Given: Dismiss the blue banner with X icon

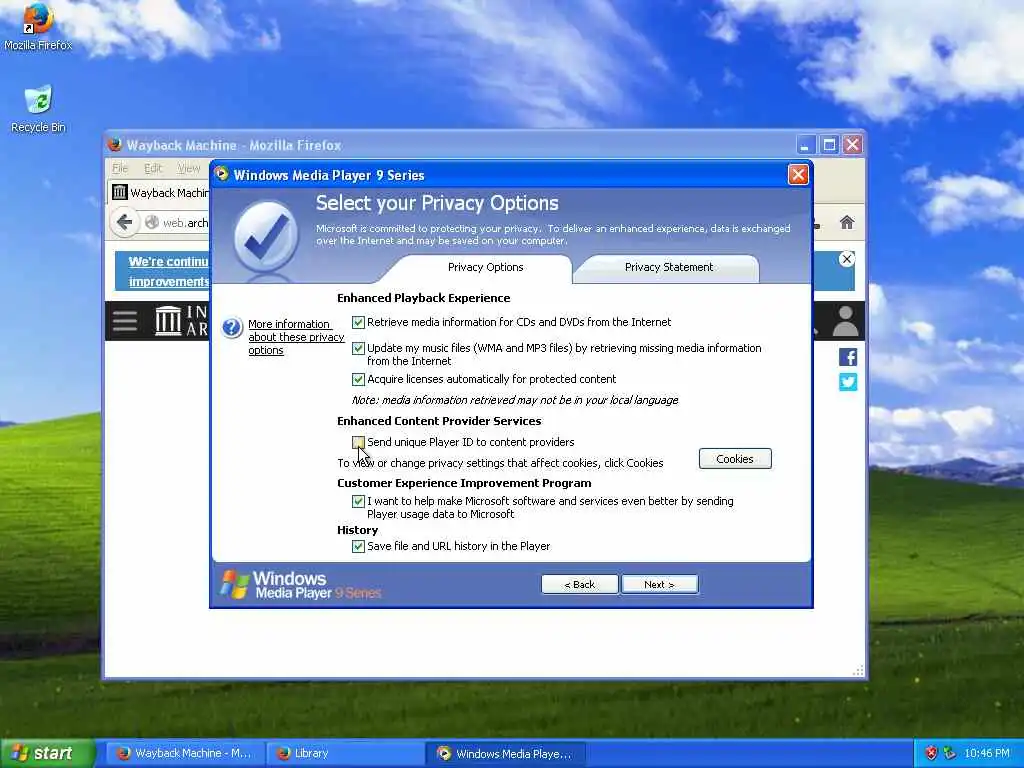Looking at the screenshot, I should click(846, 259).
